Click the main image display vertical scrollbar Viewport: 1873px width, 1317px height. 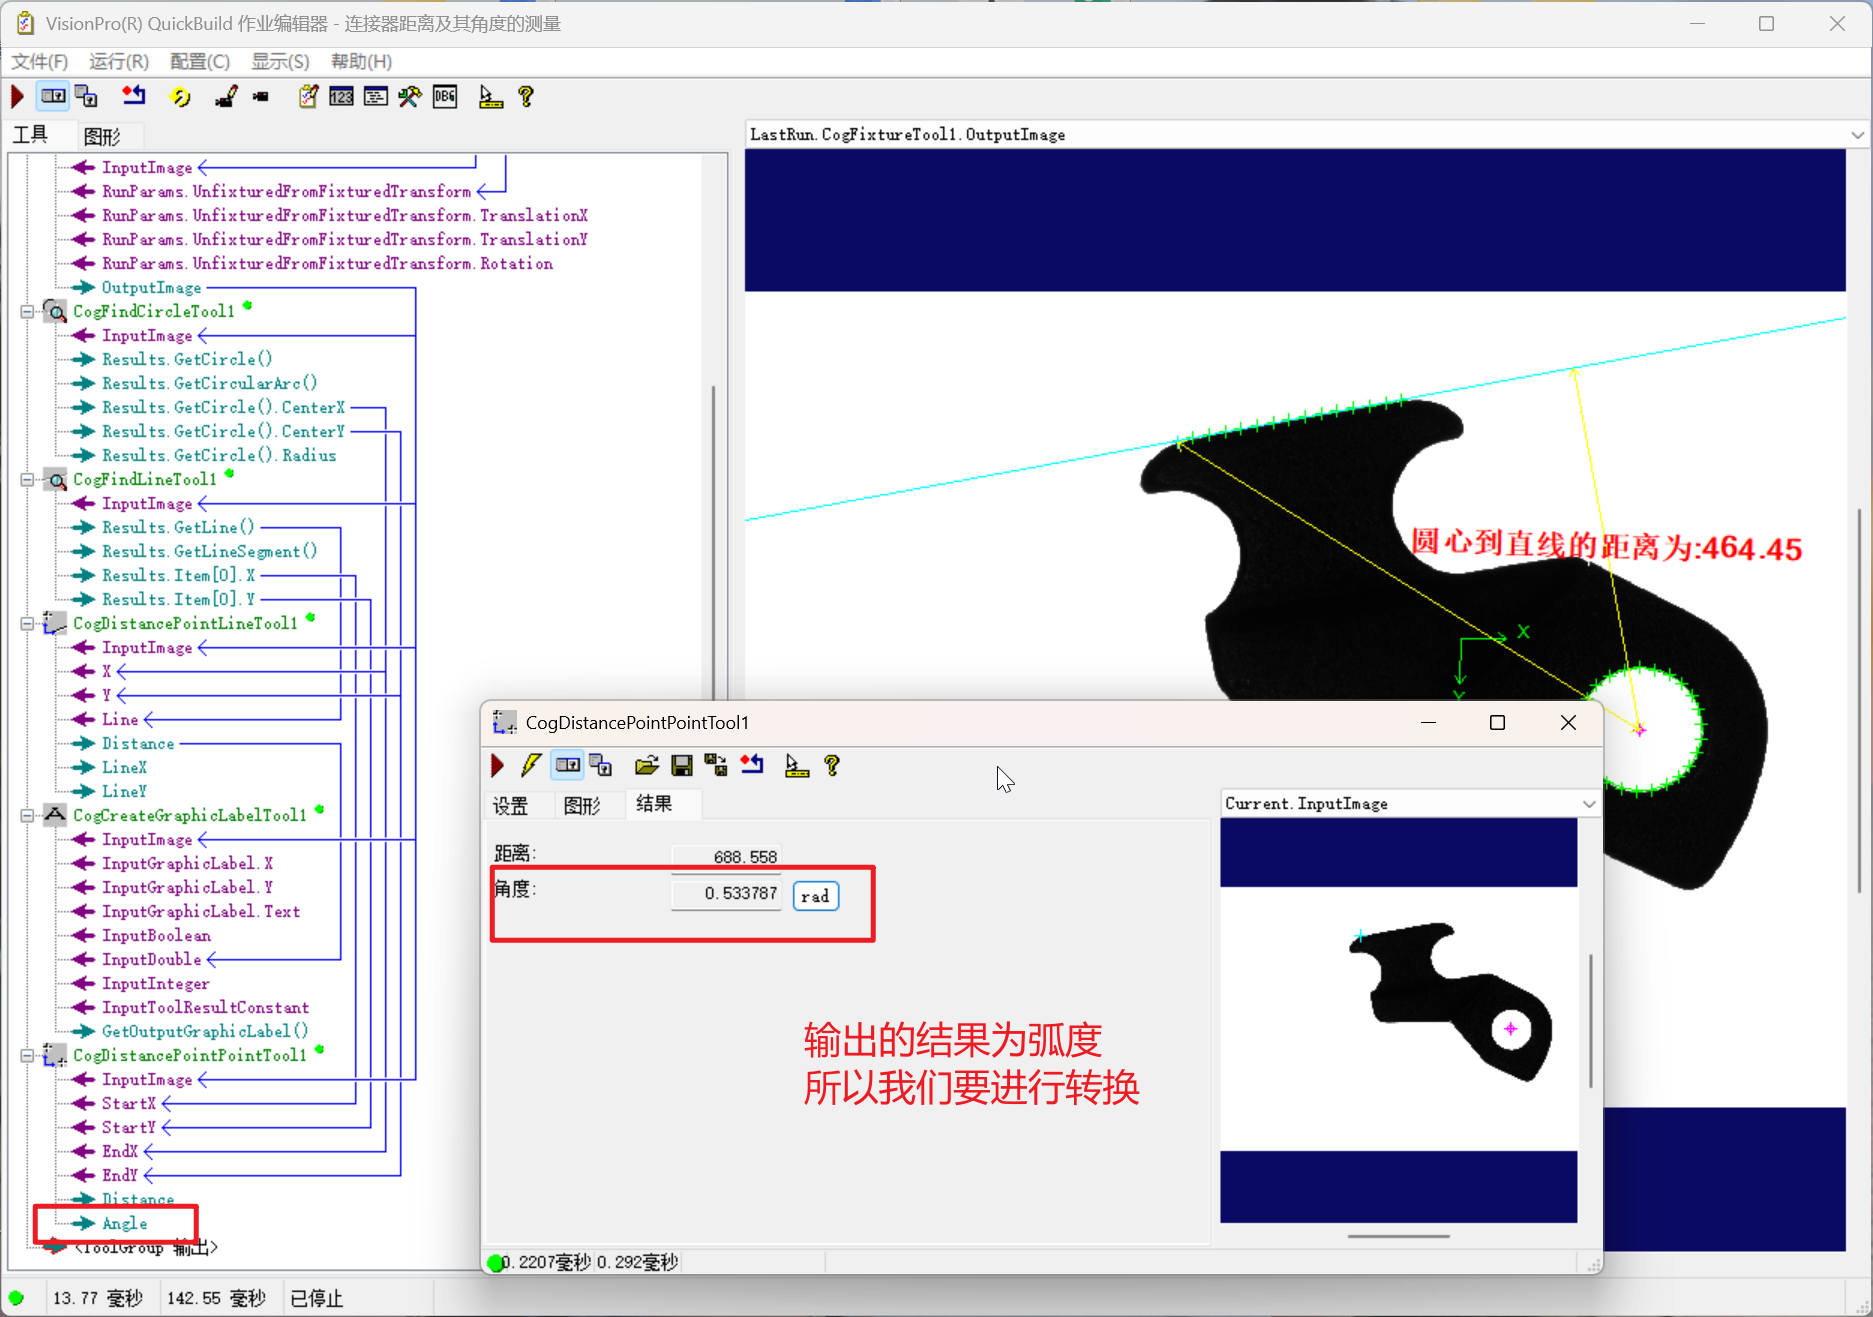[1860, 700]
